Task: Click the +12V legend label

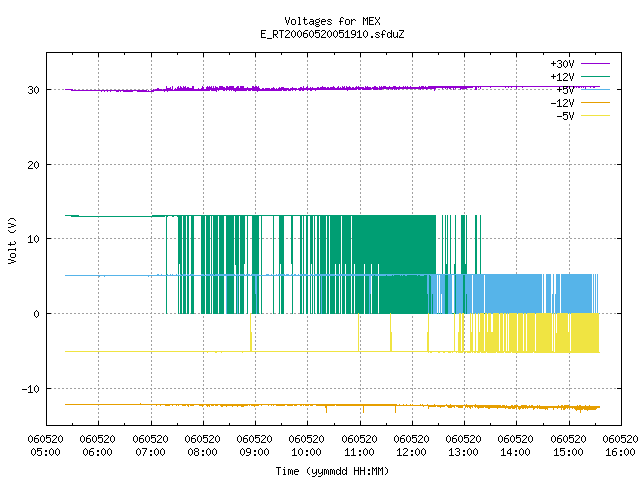Action: click(x=562, y=77)
